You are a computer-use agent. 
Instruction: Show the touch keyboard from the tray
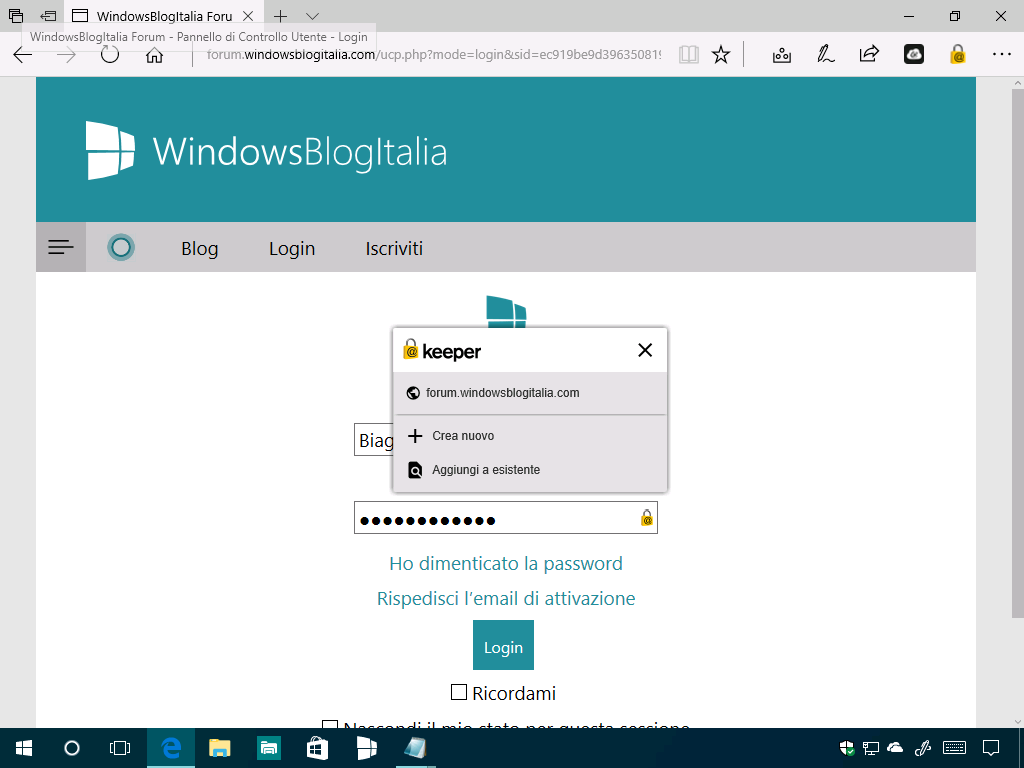(x=955, y=748)
